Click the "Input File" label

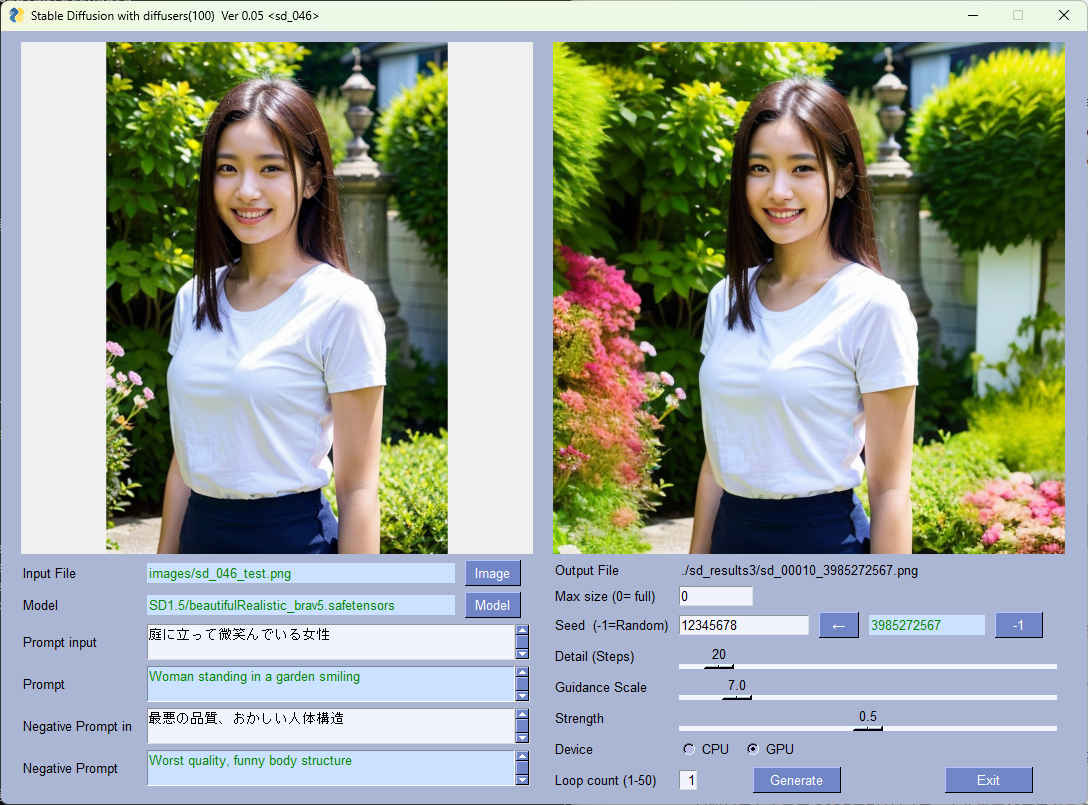click(x=49, y=573)
